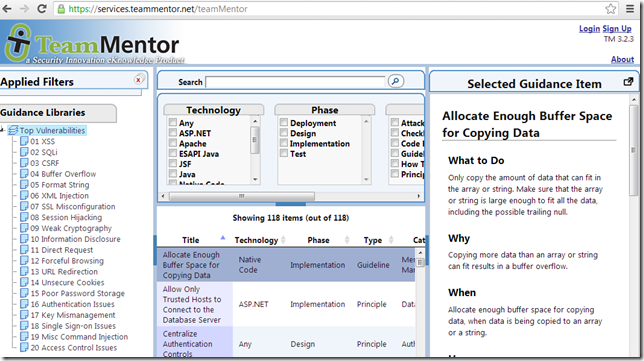Open the selected guidance item in a new window
This screenshot has height=361, width=644.
(628, 82)
